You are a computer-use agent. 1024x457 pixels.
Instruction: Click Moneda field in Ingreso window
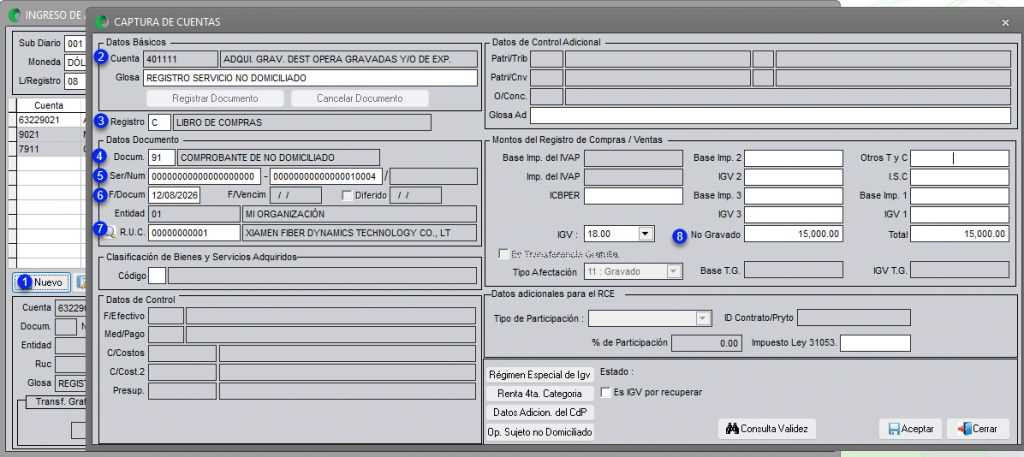point(75,63)
